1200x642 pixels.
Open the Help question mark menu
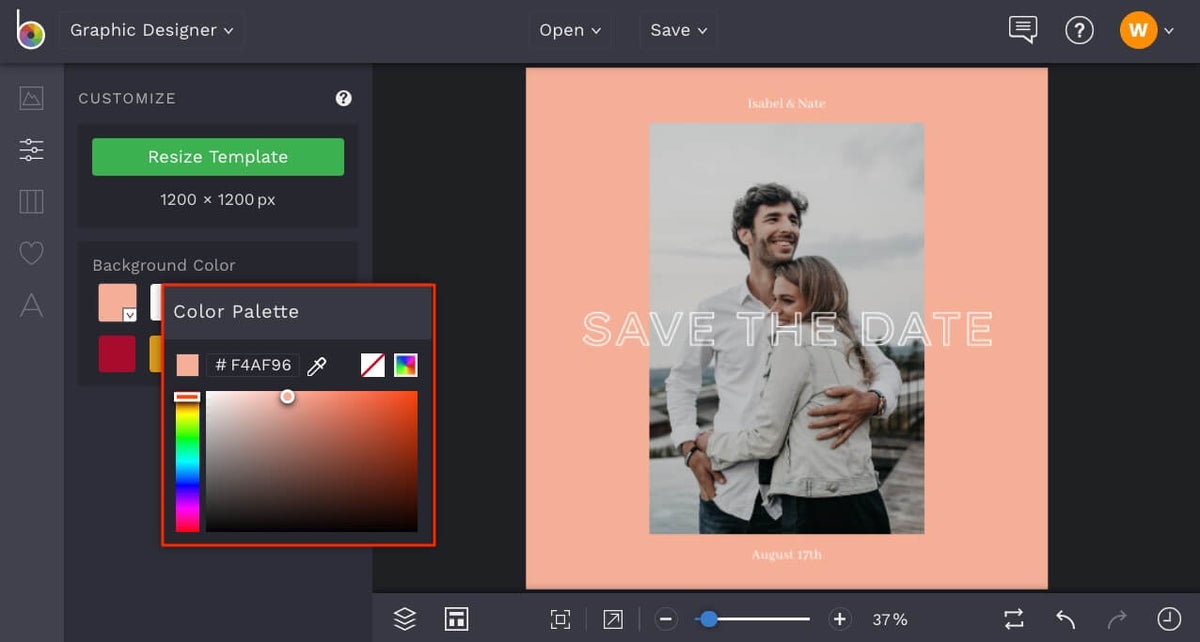(1080, 30)
